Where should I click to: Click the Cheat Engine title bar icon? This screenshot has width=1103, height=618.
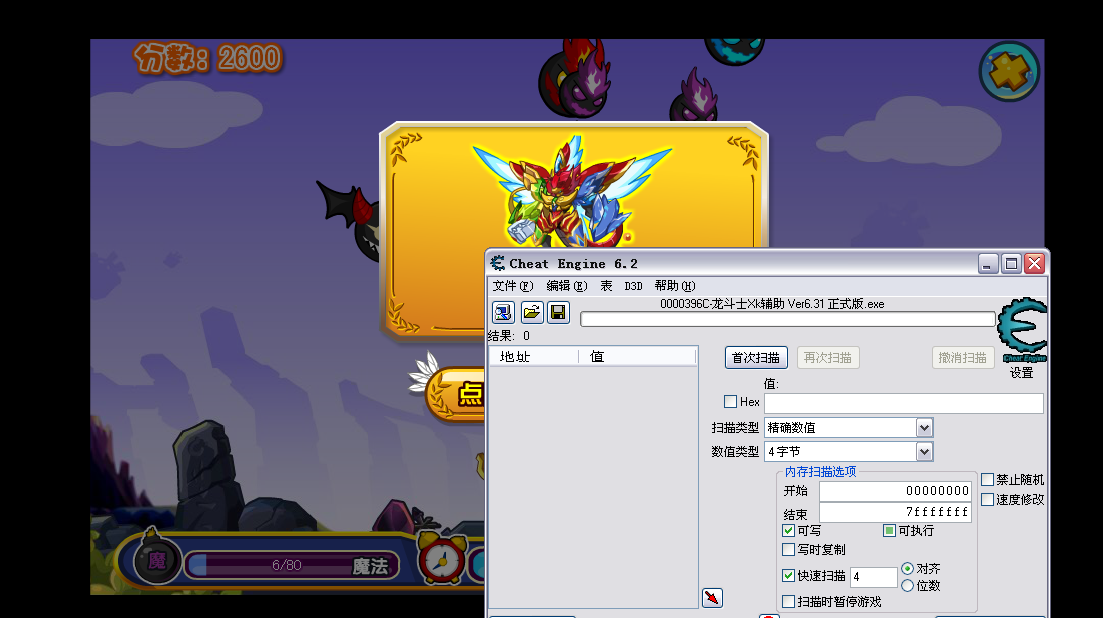point(498,264)
